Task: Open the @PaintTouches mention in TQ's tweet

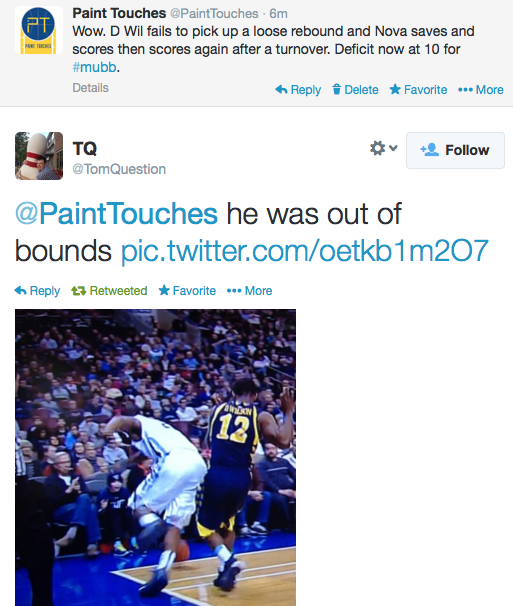Action: pyautogui.click(x=116, y=213)
